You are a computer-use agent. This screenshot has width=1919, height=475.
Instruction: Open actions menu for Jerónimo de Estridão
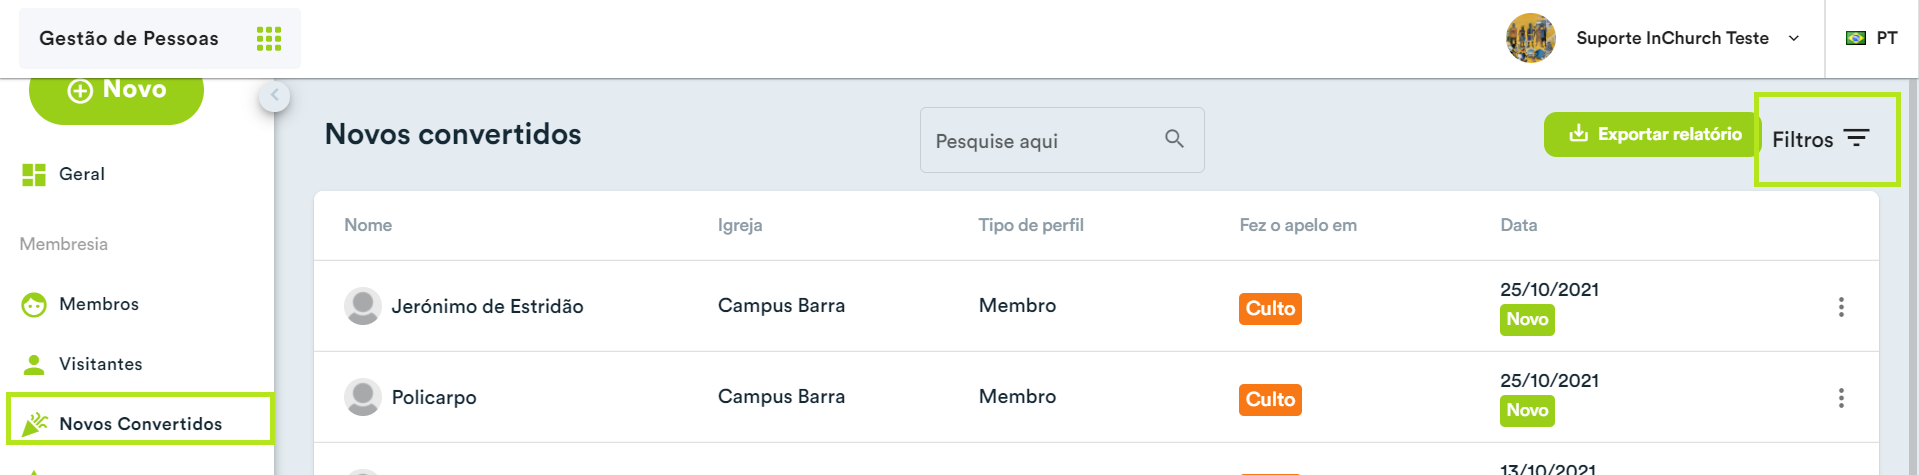(x=1841, y=307)
